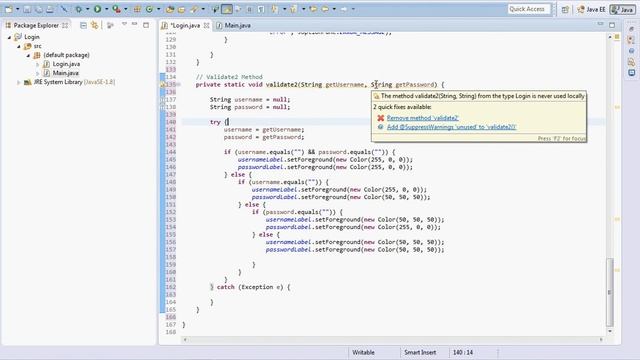The image size is (640, 360).
Task: Click into the Quick Access field
Action: pos(529,9)
